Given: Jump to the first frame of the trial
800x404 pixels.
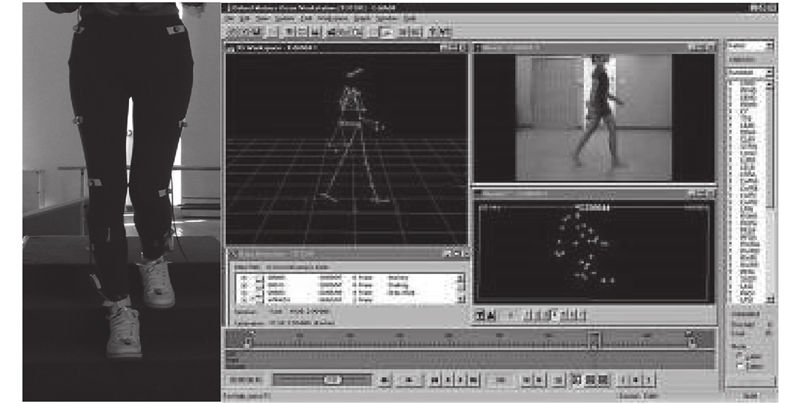Looking at the screenshot, I should [x=435, y=380].
